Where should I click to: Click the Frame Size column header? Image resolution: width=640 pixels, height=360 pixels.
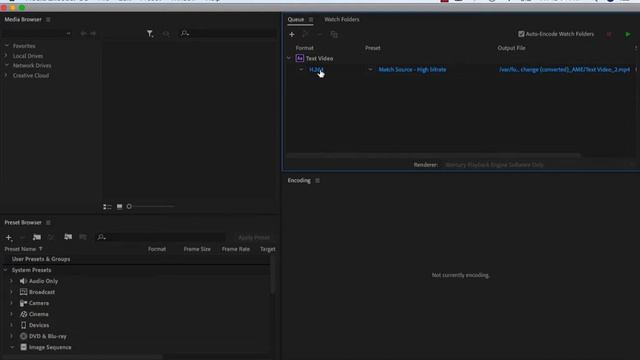(197, 249)
